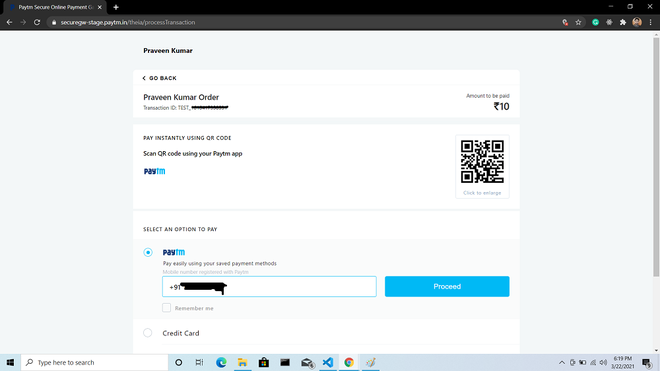This screenshot has width=660, height=371.
Task: Open Visual Studio Code from the taskbar
Action: click(328, 362)
